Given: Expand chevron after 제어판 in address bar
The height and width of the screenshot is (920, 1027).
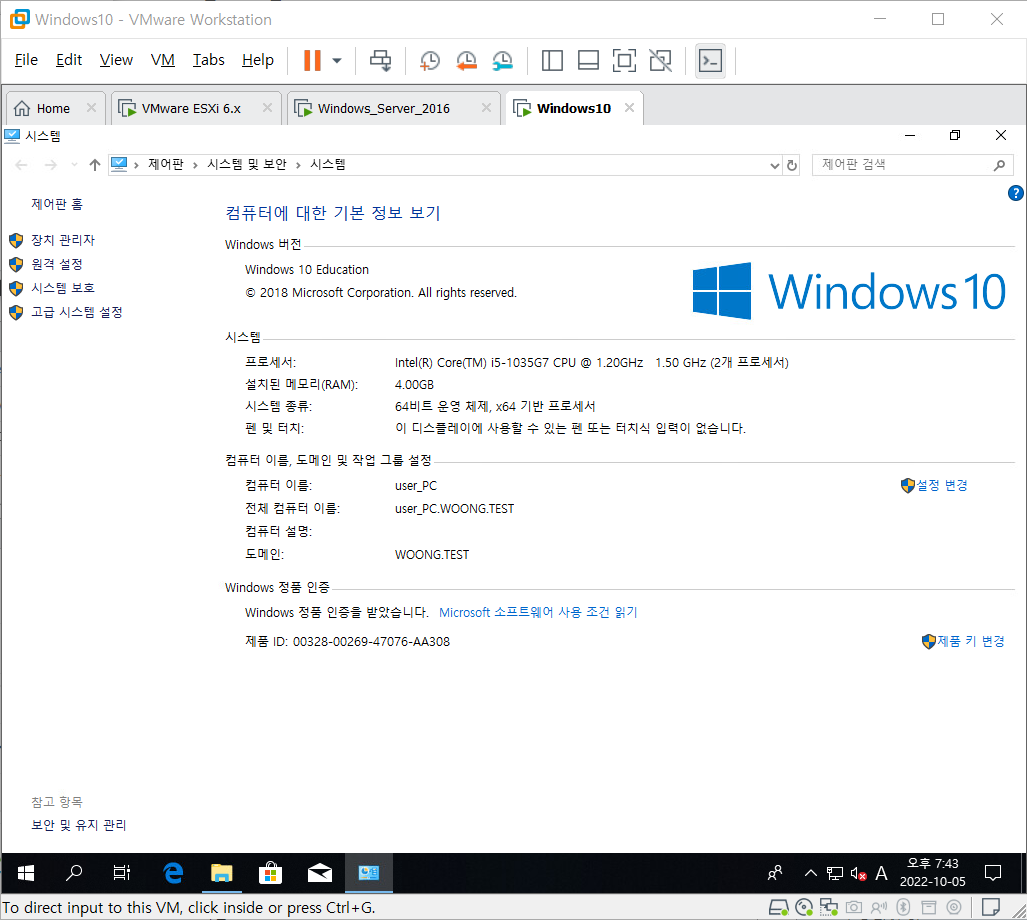Looking at the screenshot, I should pos(195,165).
